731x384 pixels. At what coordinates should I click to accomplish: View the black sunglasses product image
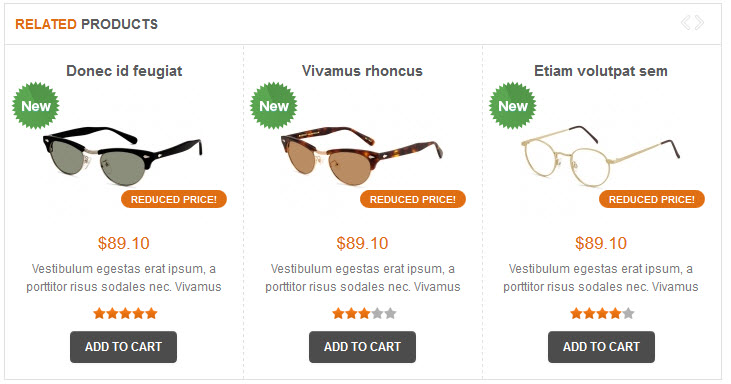tap(124, 154)
